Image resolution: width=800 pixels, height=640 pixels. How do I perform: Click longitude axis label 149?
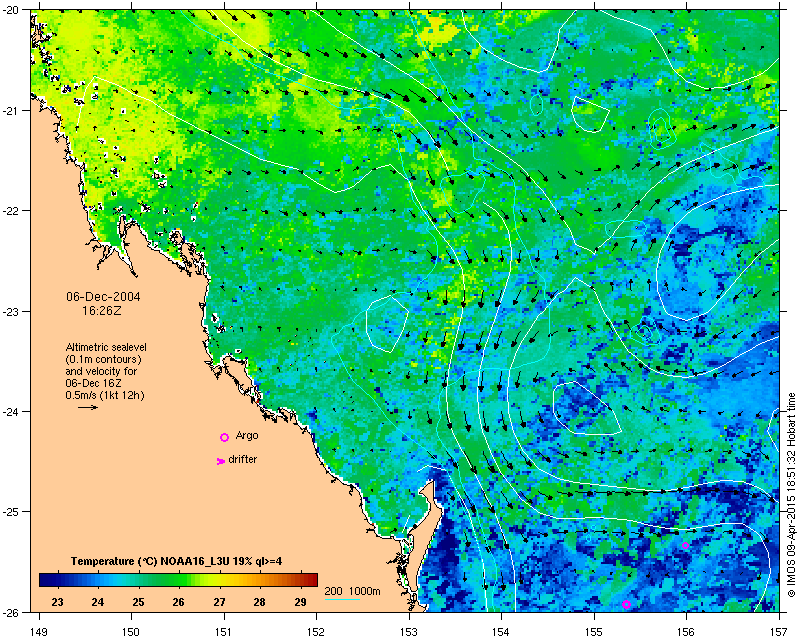point(39,632)
